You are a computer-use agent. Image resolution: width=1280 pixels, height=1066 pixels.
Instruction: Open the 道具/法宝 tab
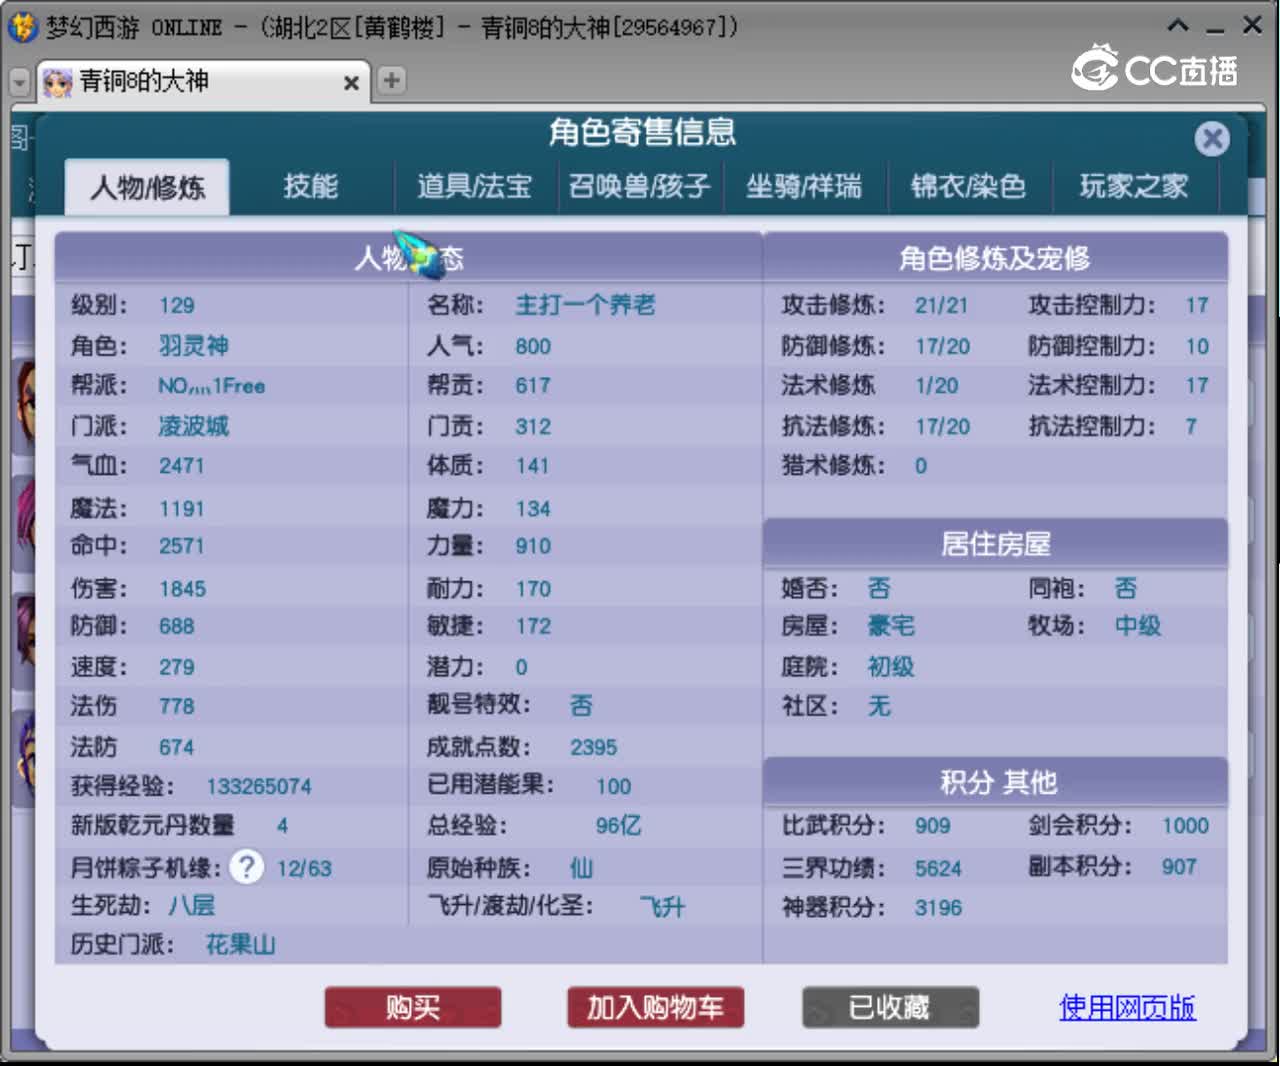click(474, 186)
